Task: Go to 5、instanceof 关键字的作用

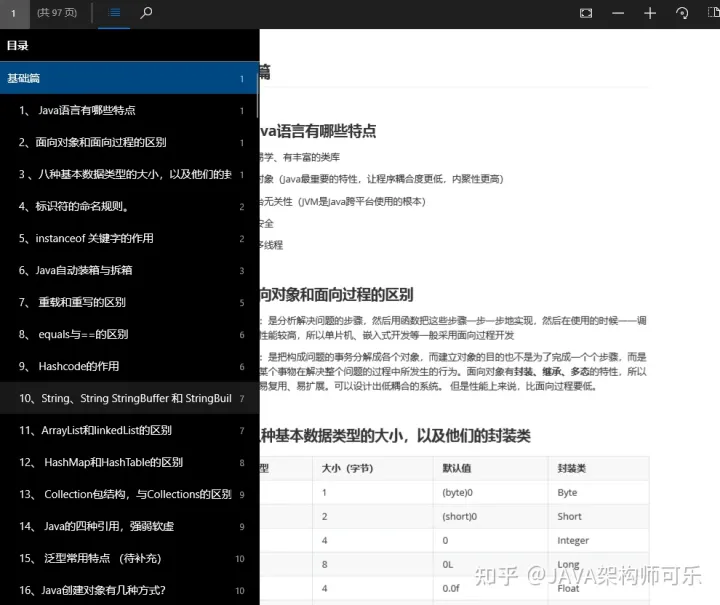Action: 129,238
